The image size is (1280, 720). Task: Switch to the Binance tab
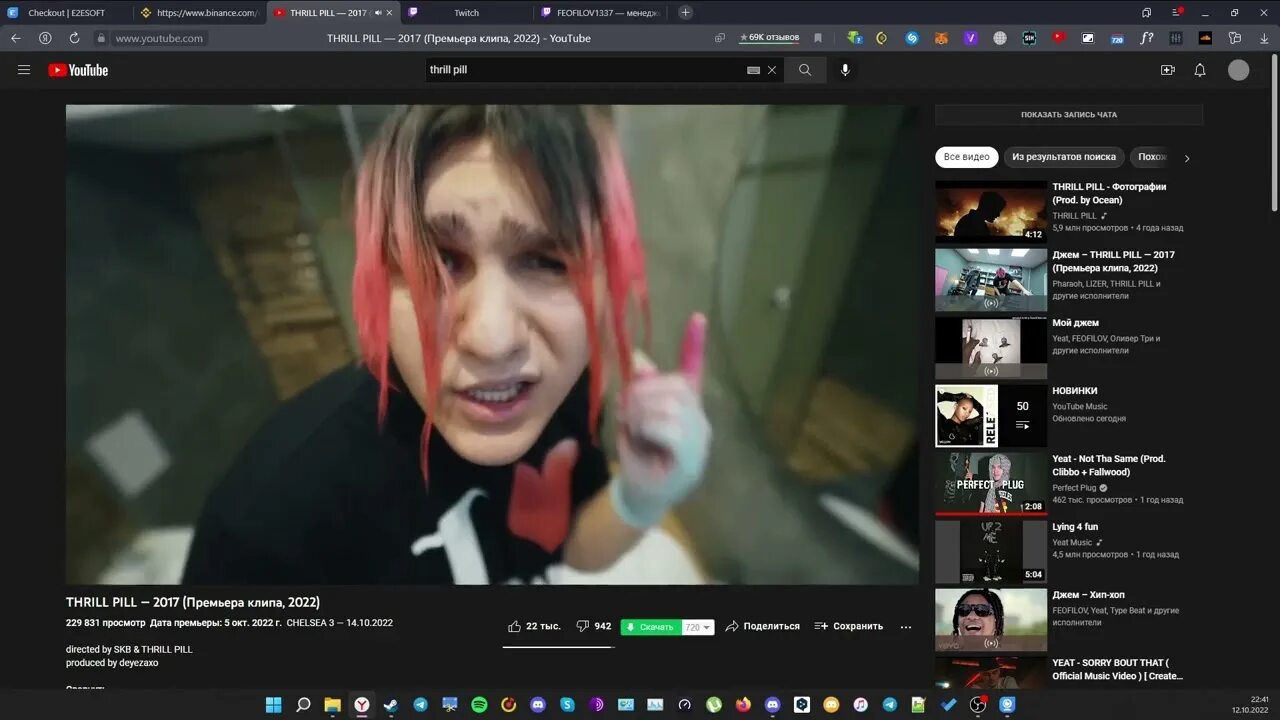[199, 13]
